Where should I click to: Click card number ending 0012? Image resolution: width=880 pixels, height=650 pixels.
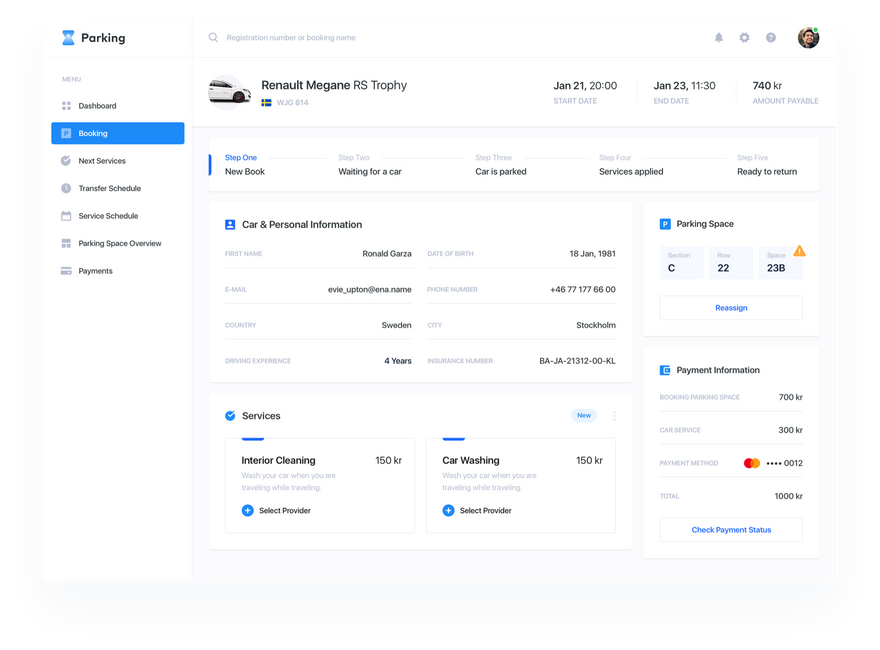[x=785, y=463]
